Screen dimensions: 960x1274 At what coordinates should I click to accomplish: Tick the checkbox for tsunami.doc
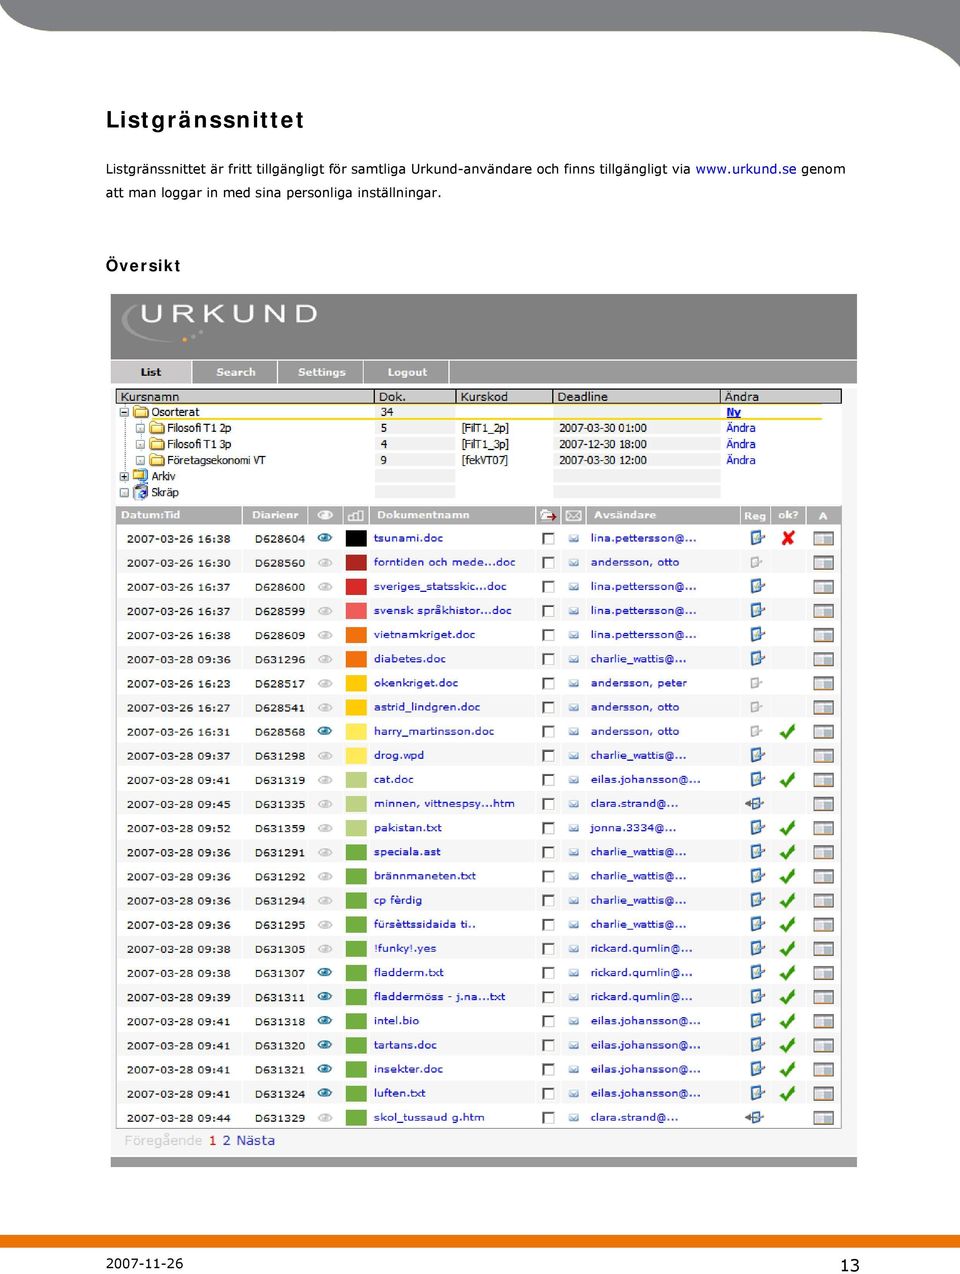click(x=548, y=539)
